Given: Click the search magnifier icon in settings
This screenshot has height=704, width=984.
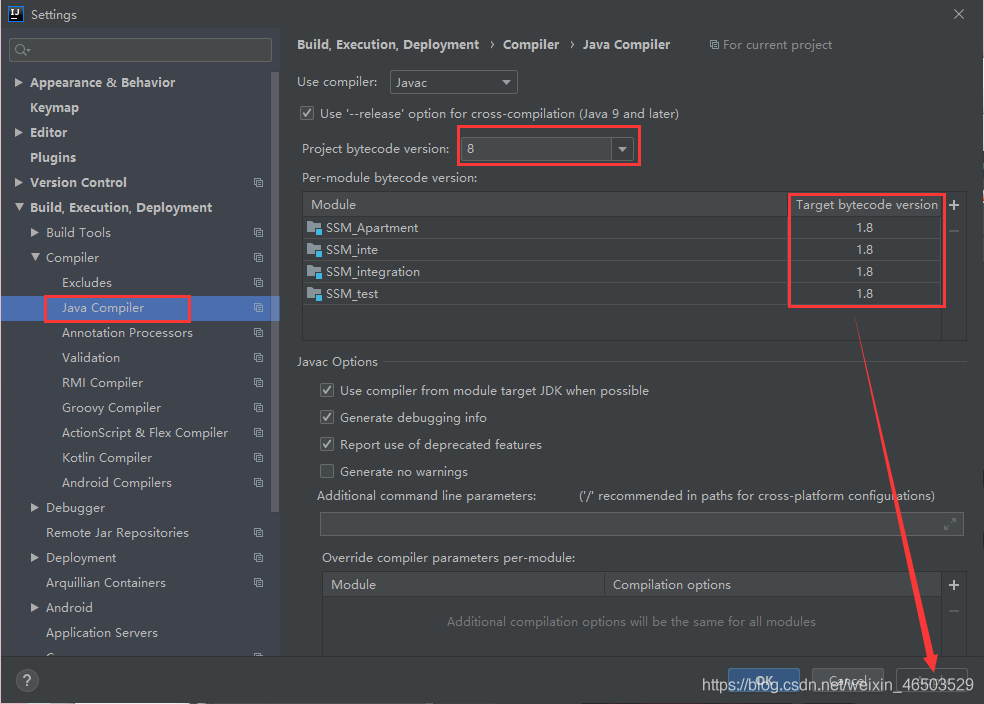Looking at the screenshot, I should (22, 50).
